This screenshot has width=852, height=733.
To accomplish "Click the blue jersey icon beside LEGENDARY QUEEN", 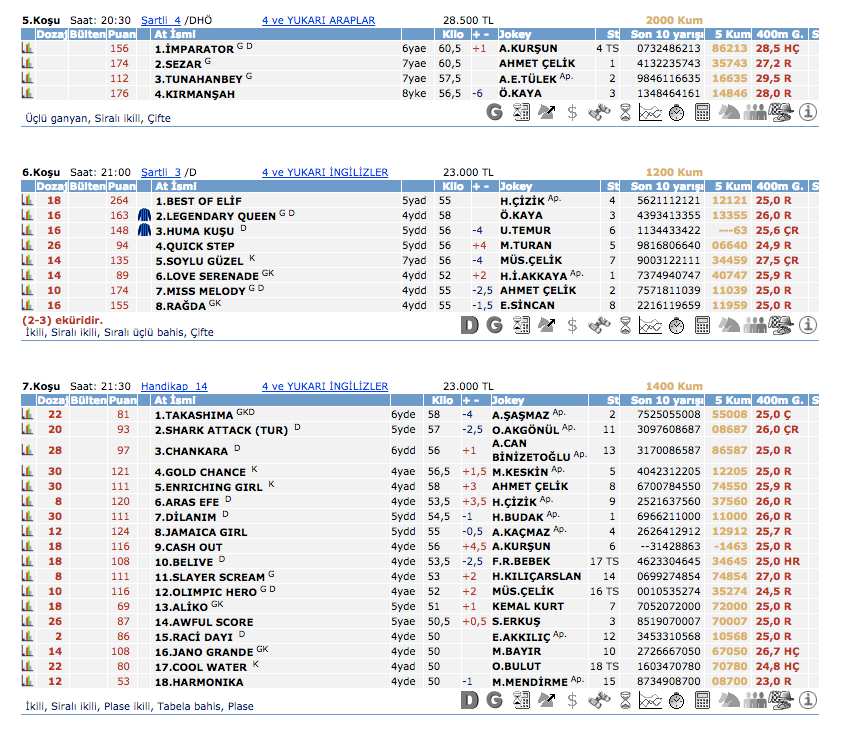I will [144, 215].
